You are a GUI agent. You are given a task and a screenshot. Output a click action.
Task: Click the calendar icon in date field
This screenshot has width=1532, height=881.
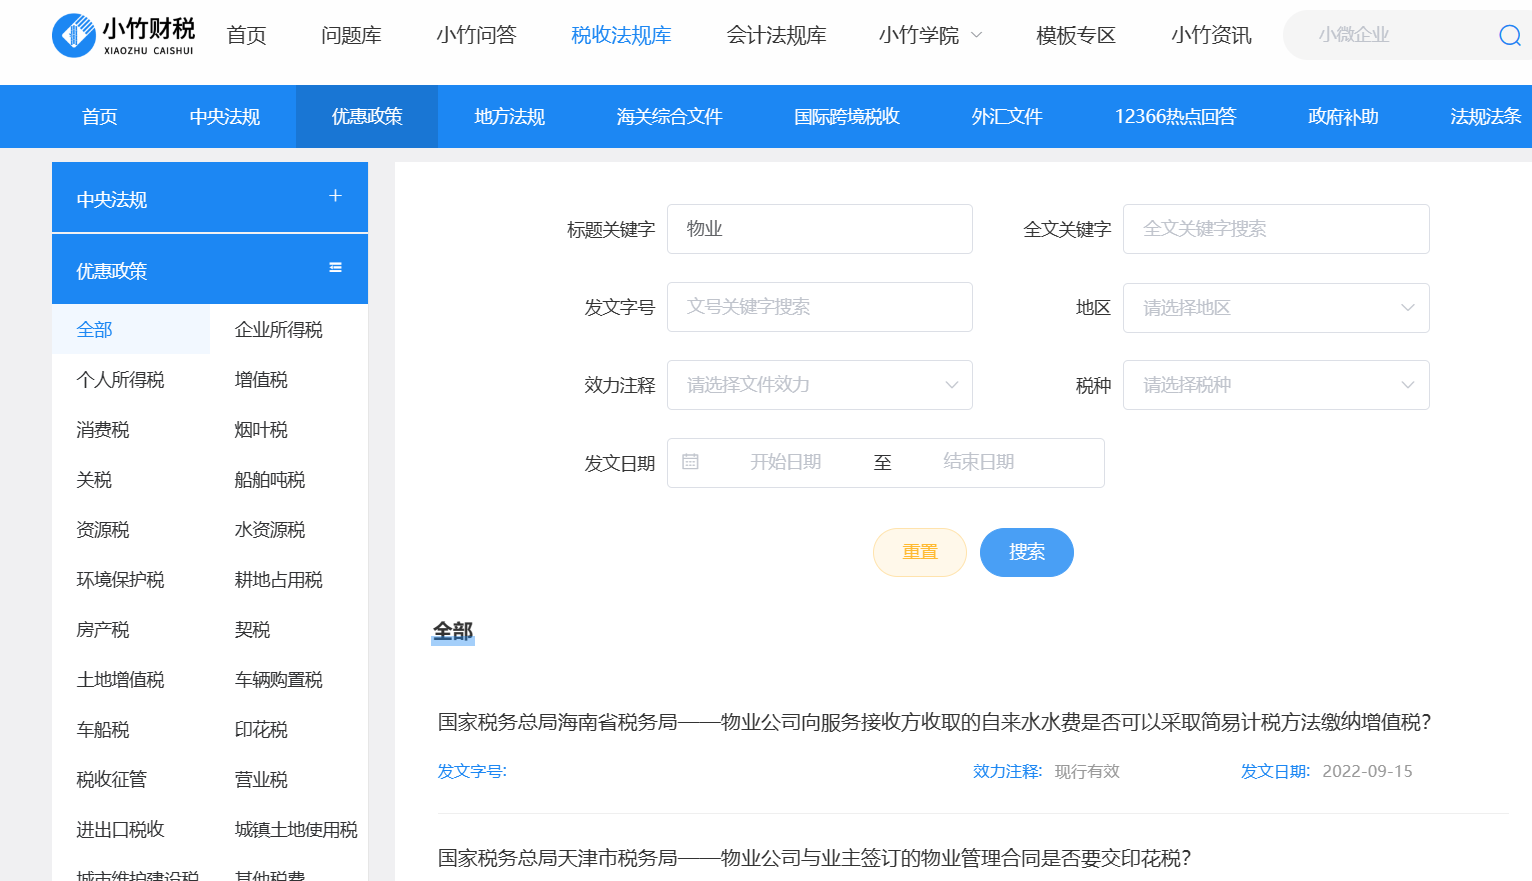[x=690, y=462]
